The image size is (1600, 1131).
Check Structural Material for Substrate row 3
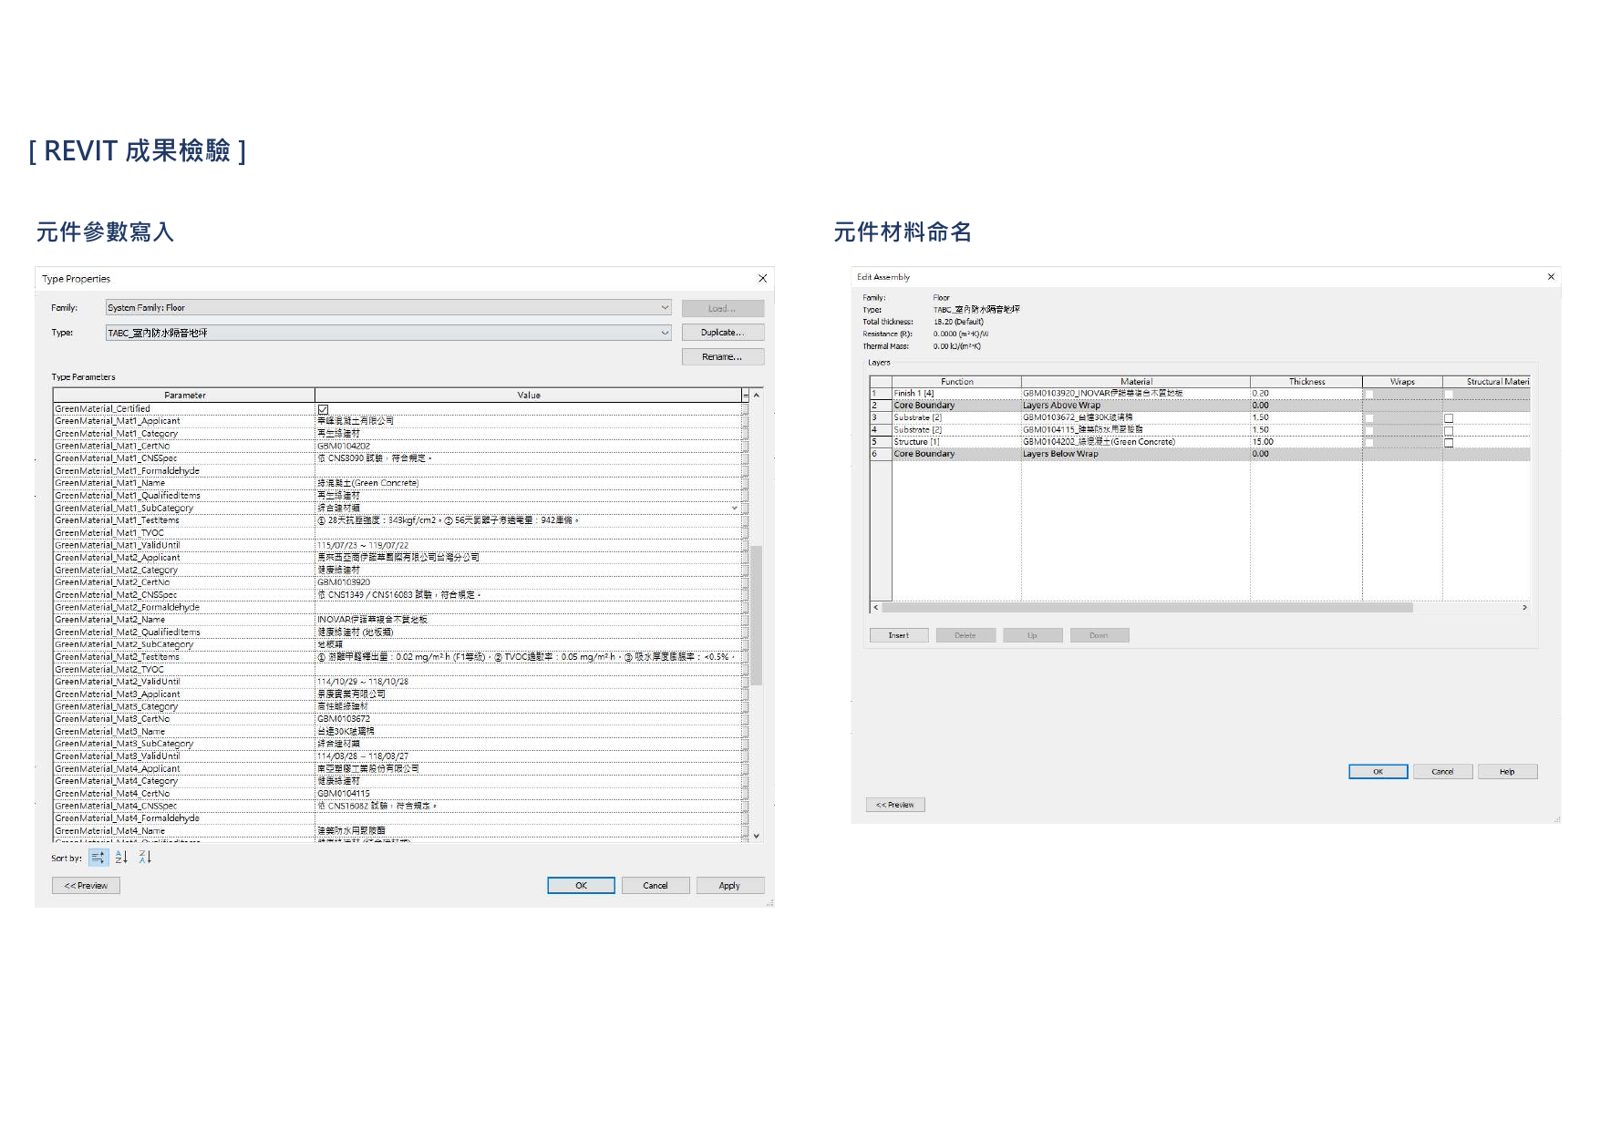pos(1448,418)
